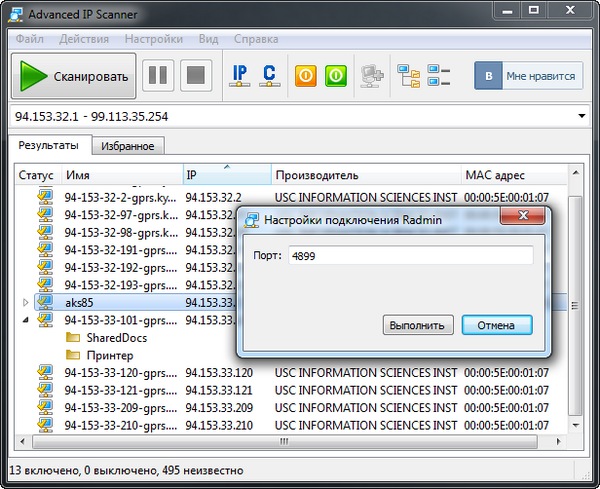
Task: Click the green Сканировать scan button
Action: 75,76
